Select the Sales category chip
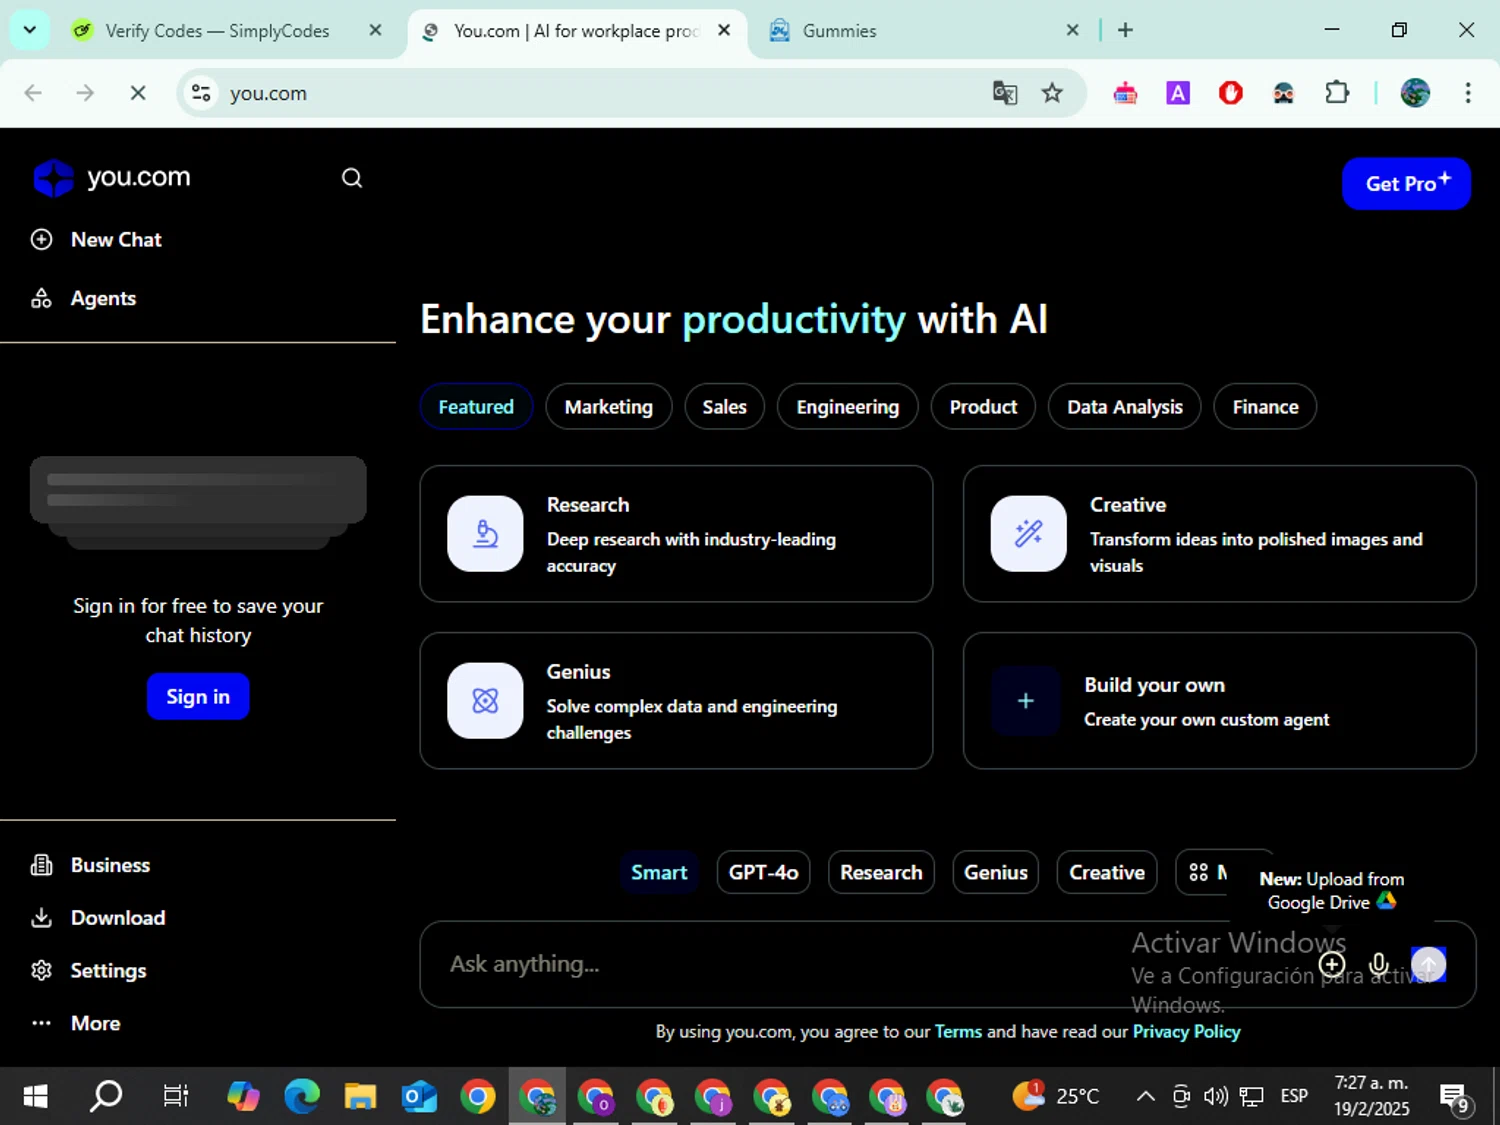This screenshot has width=1500, height=1125. tap(724, 407)
